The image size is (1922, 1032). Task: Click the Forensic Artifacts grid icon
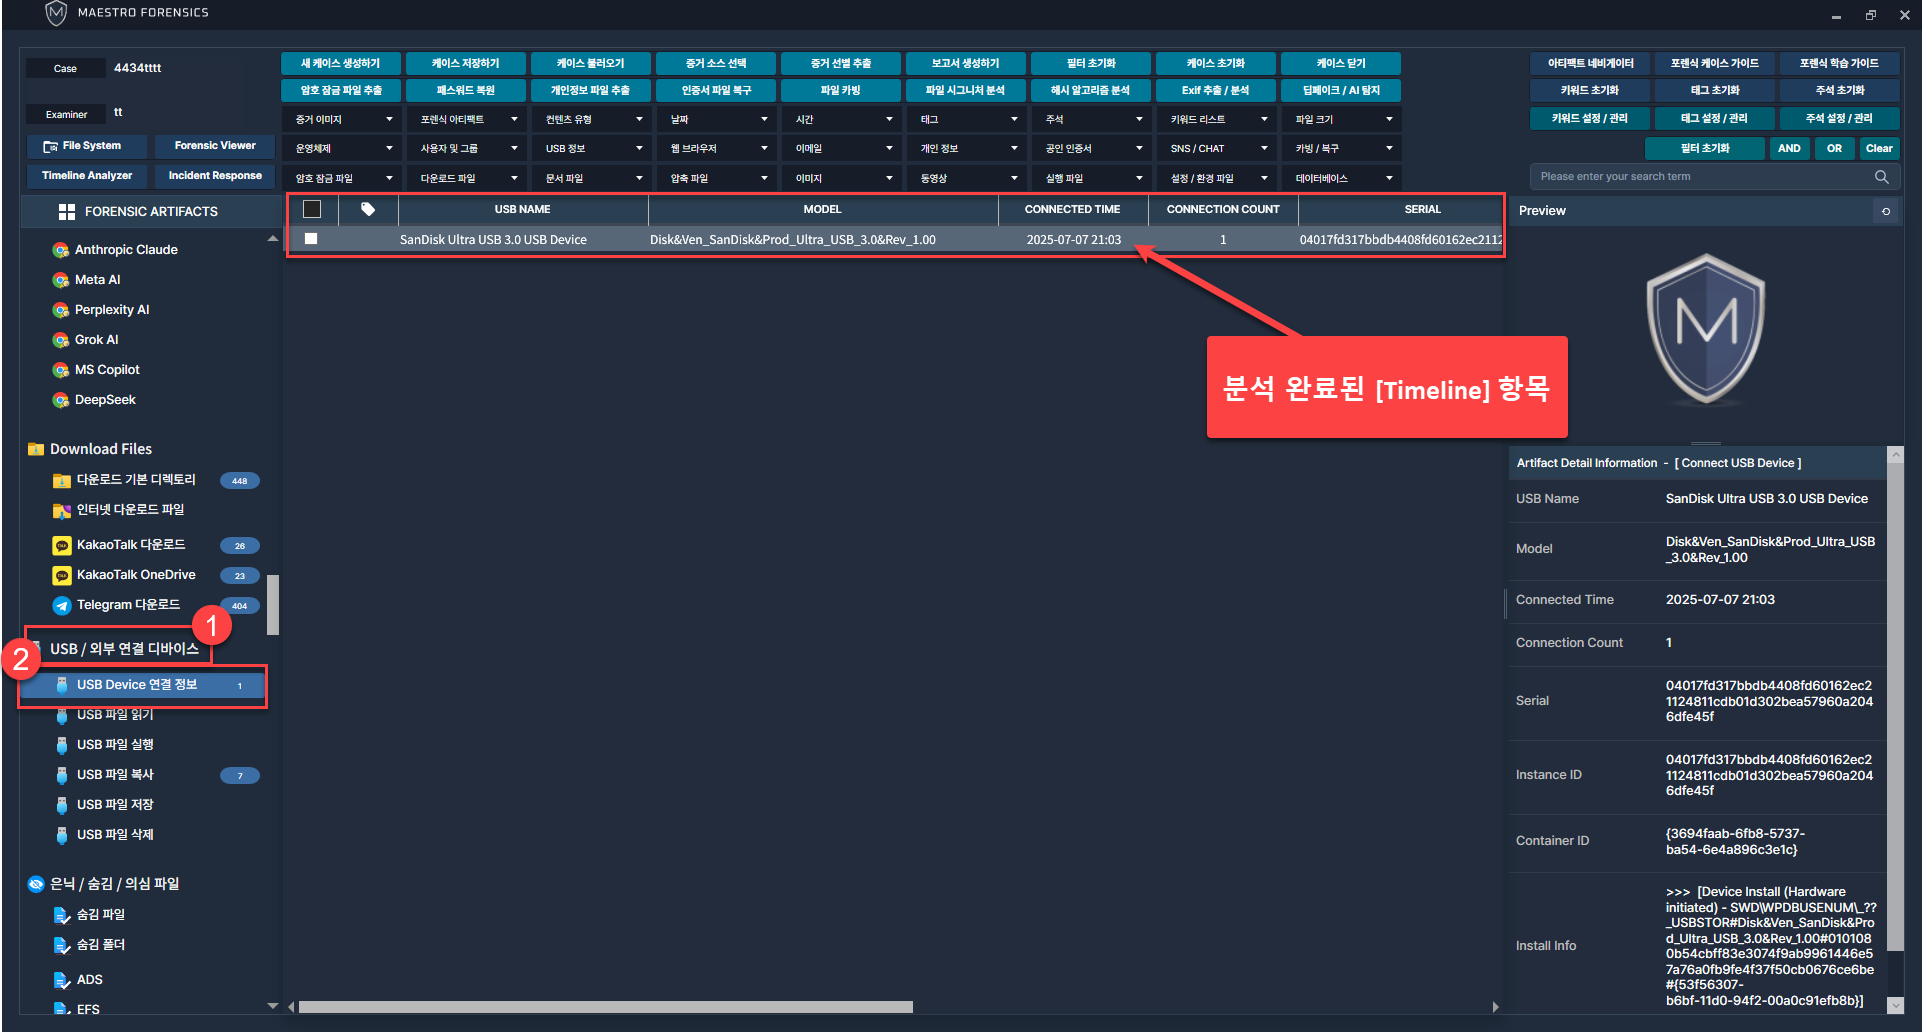coord(67,212)
